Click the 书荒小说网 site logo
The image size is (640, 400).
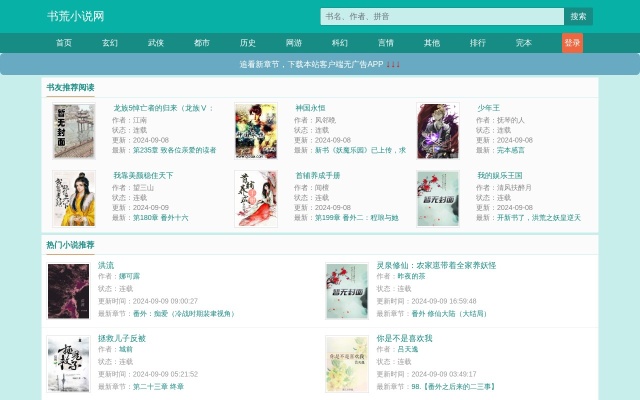(x=76, y=16)
